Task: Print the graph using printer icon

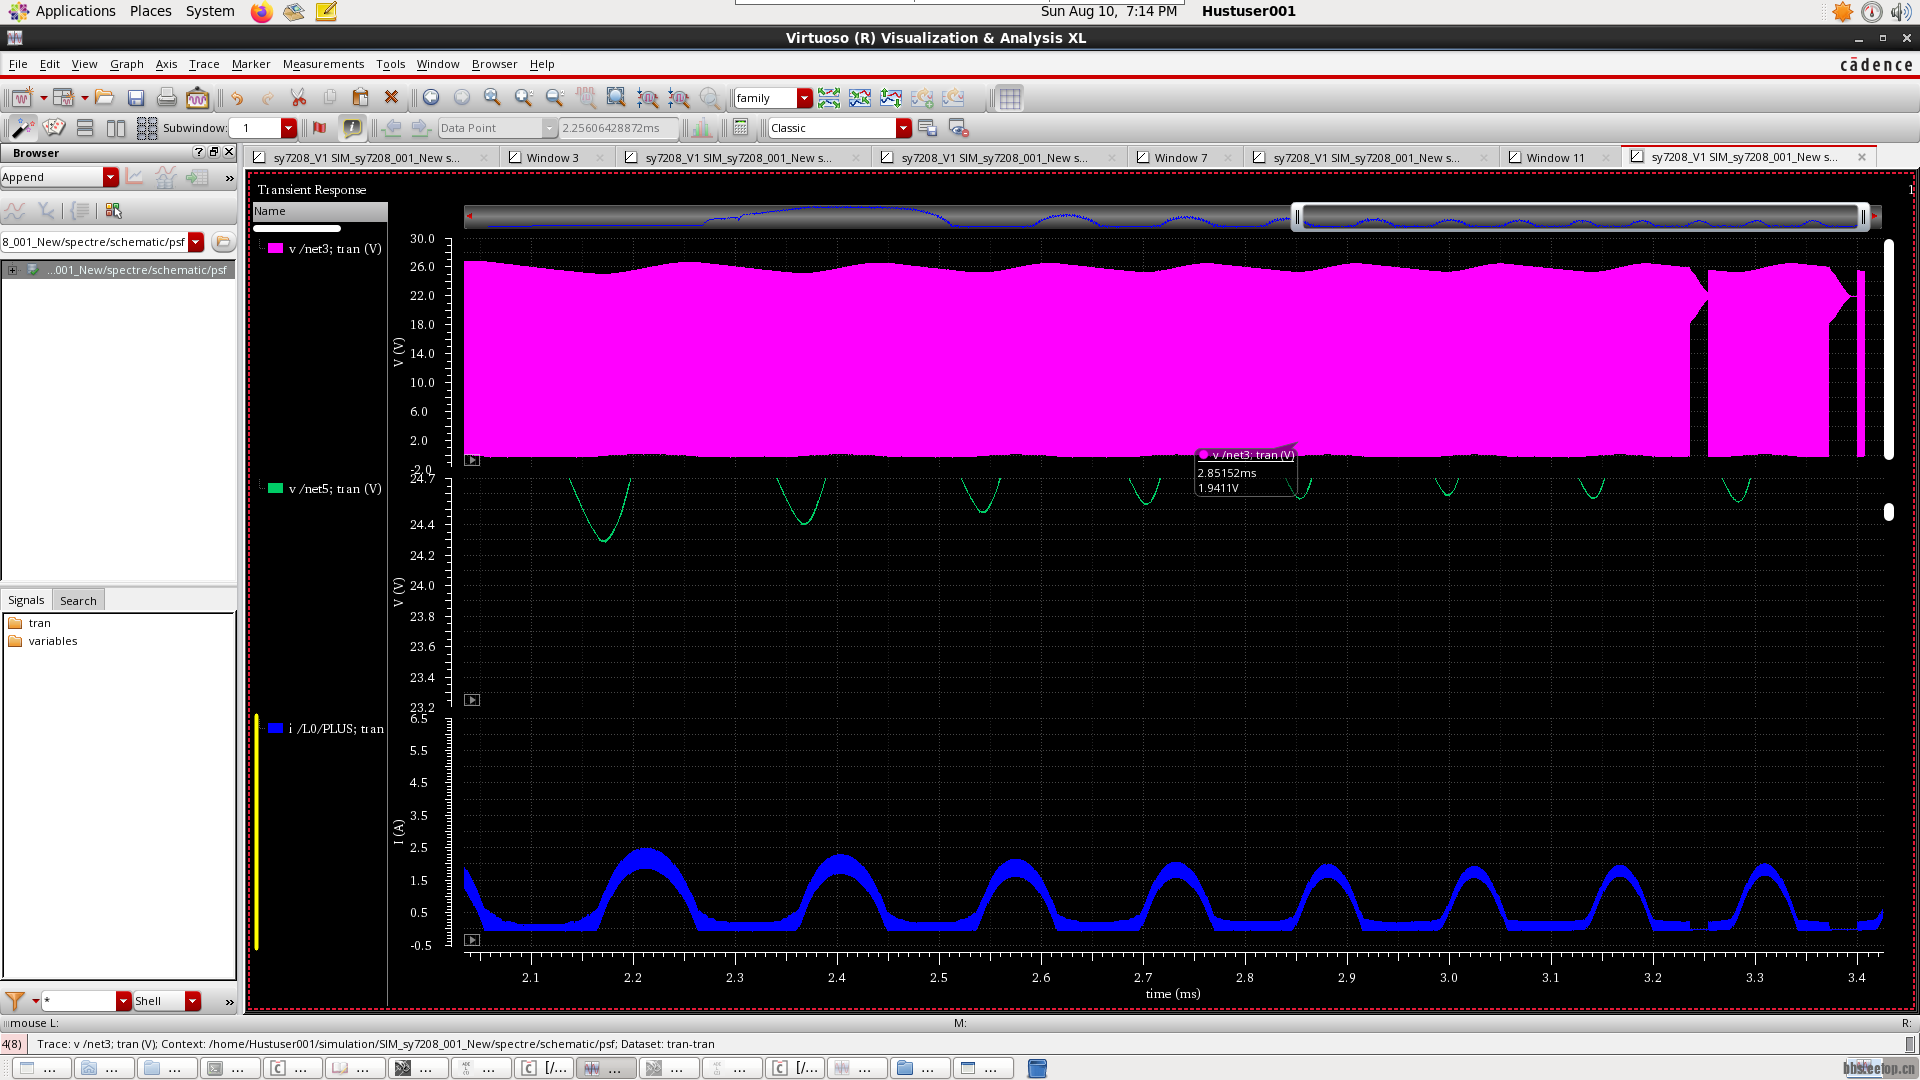Action: [x=167, y=98]
